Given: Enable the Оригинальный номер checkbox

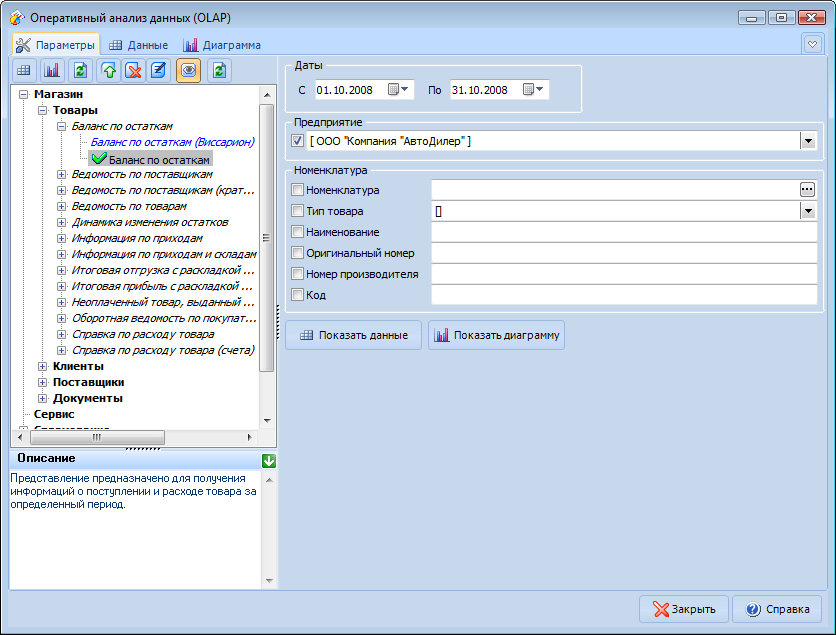Looking at the screenshot, I should point(297,253).
